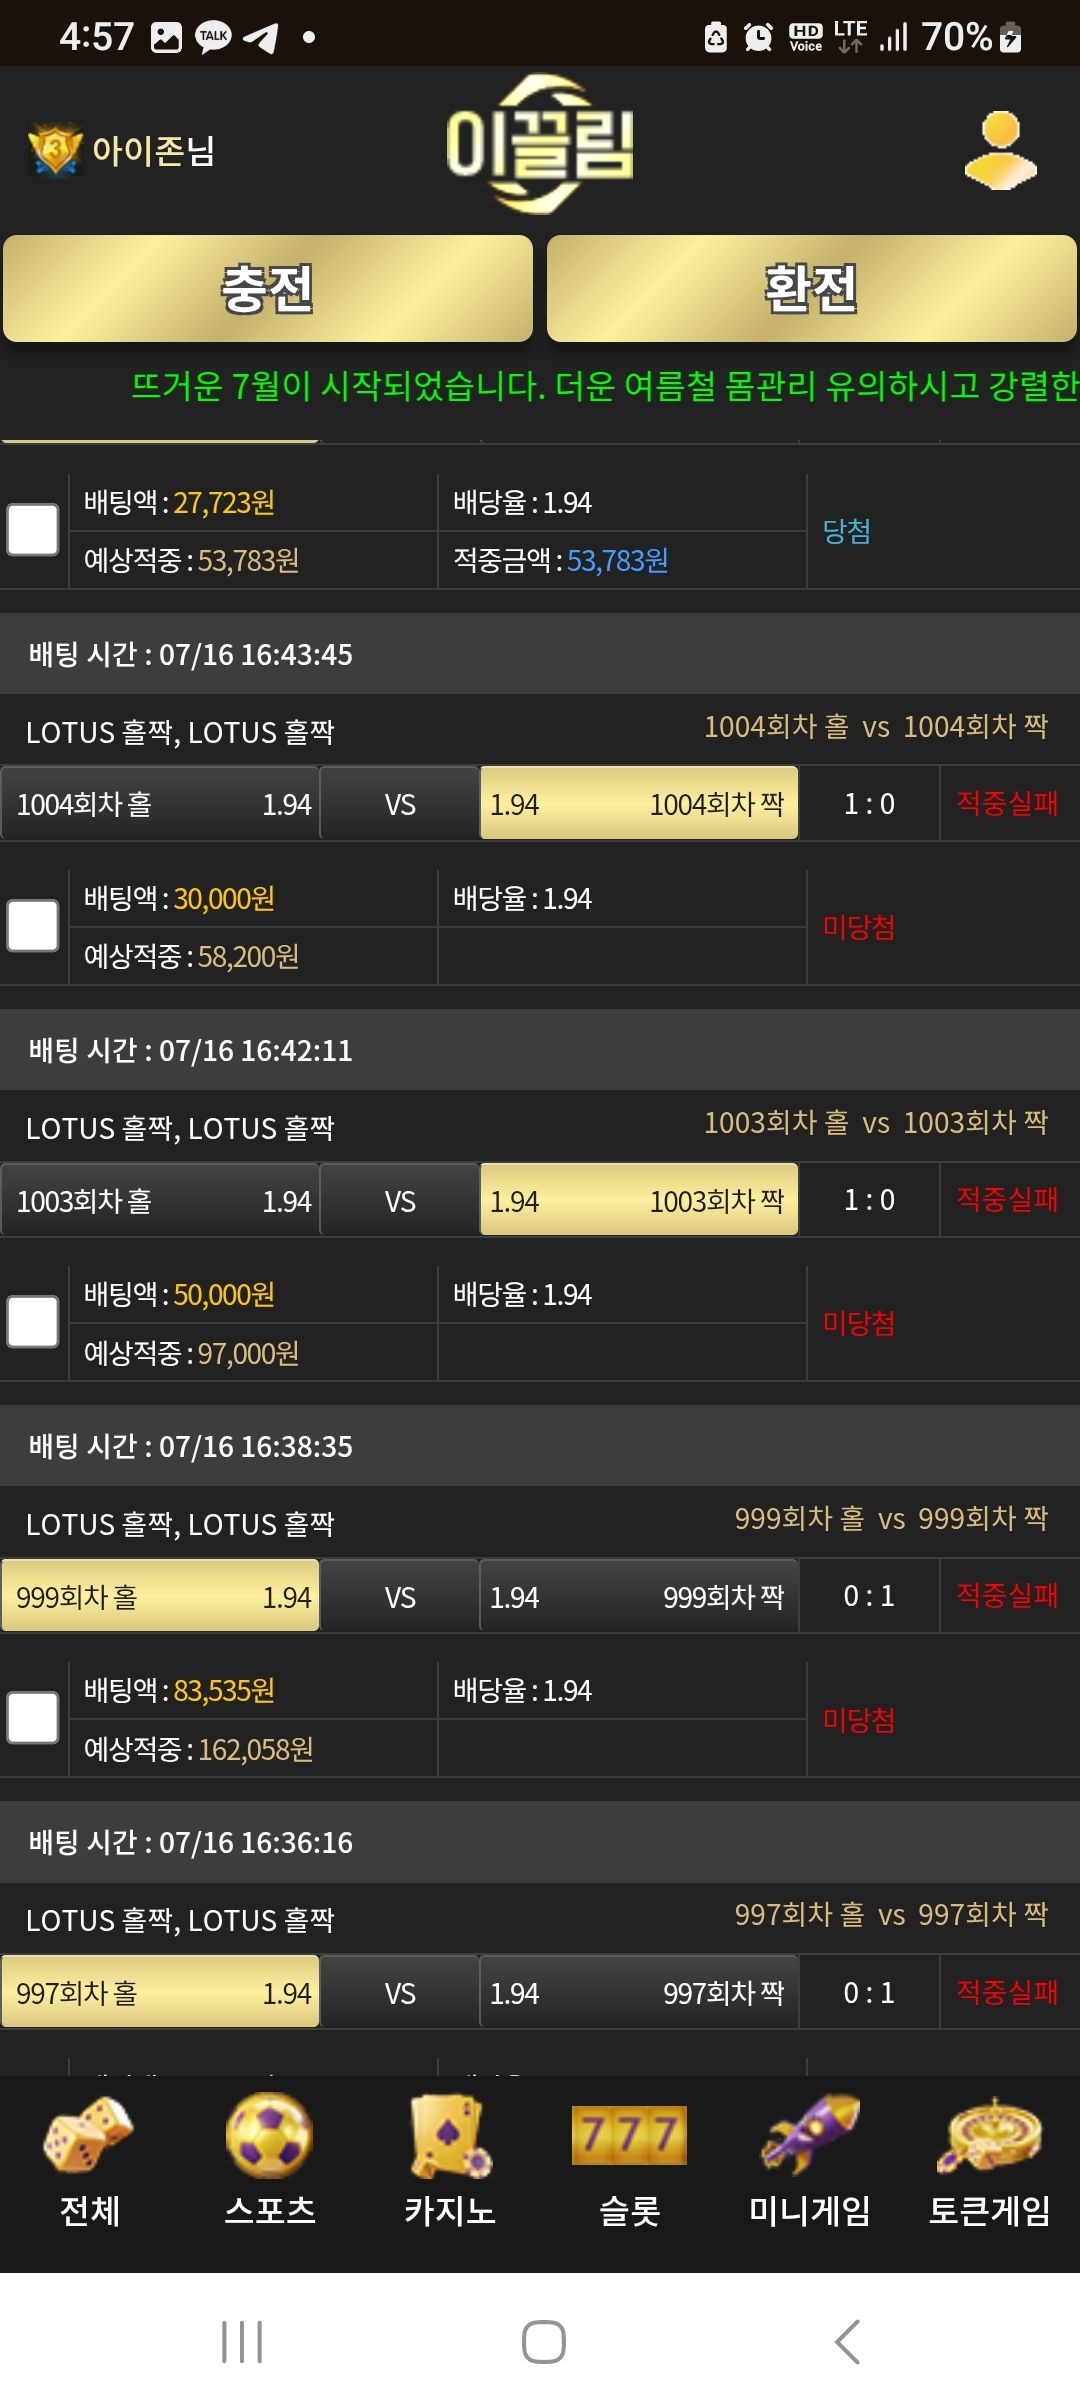Open the 토큰게임 roulette icon

click(990, 2136)
